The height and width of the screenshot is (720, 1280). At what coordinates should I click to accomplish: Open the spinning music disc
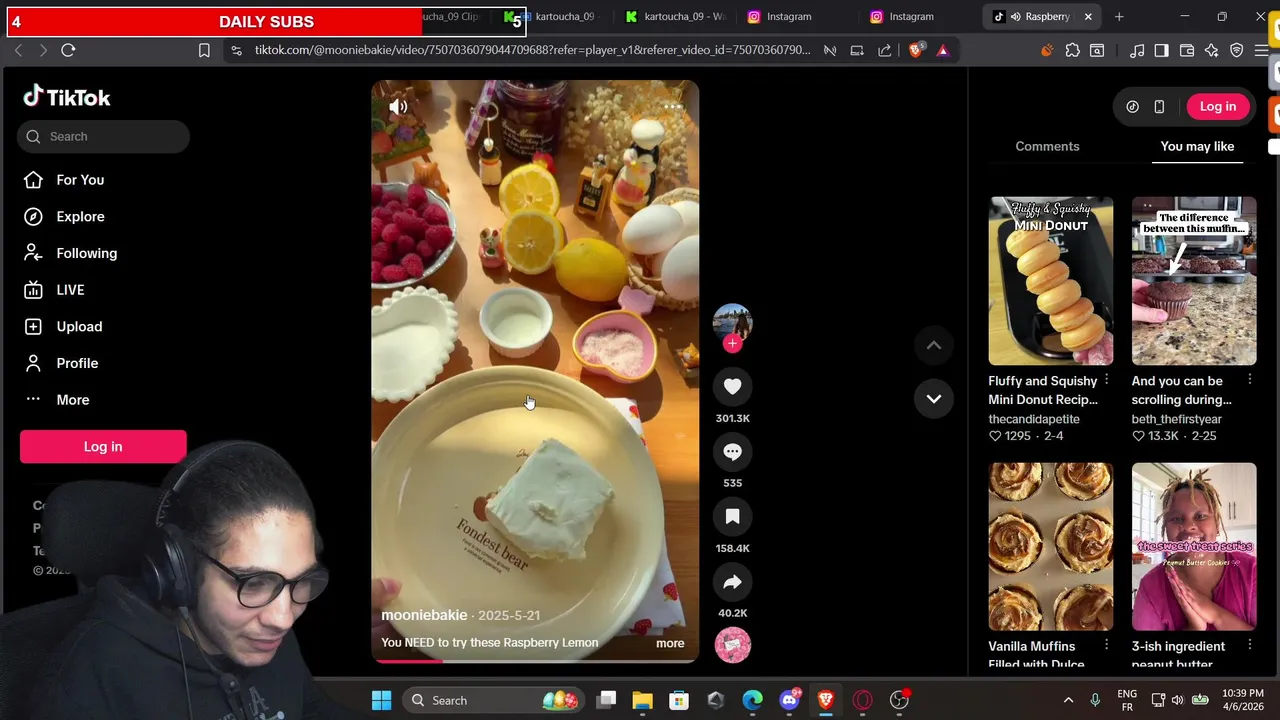pyautogui.click(x=732, y=645)
